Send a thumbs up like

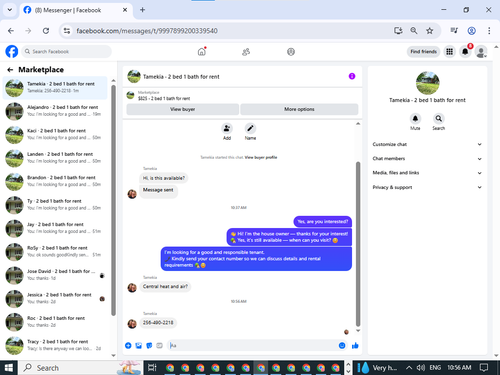click(355, 346)
